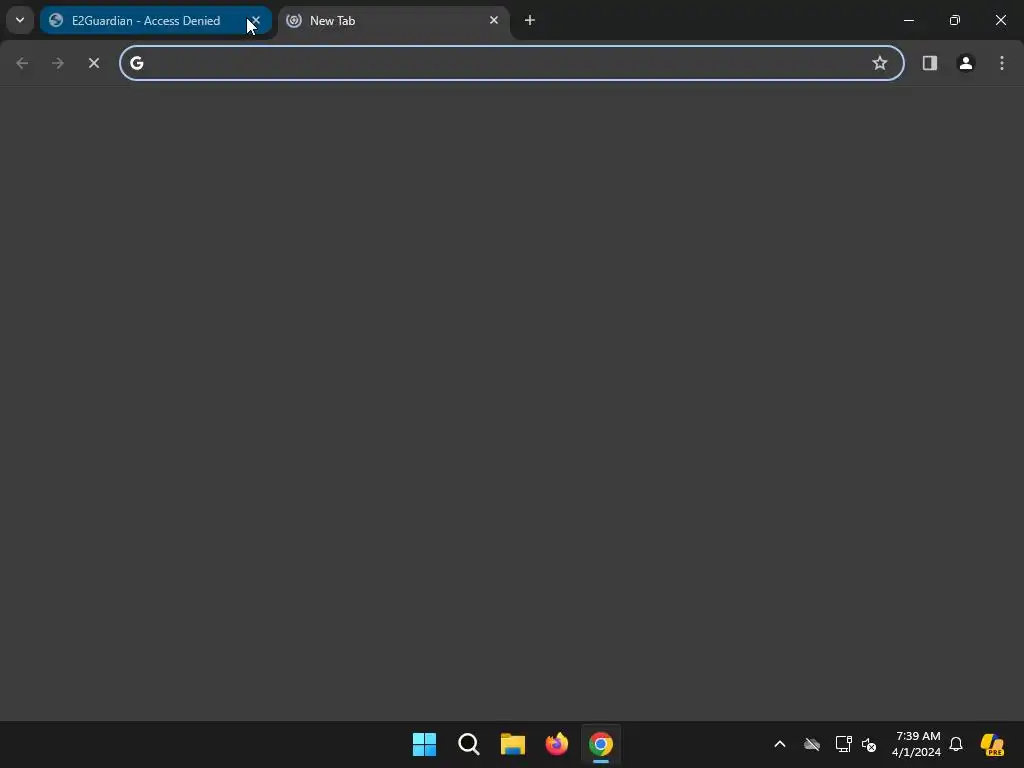Open clock showing 7:39 AM 4/1/2024
This screenshot has width=1024, height=768.
(x=916, y=744)
